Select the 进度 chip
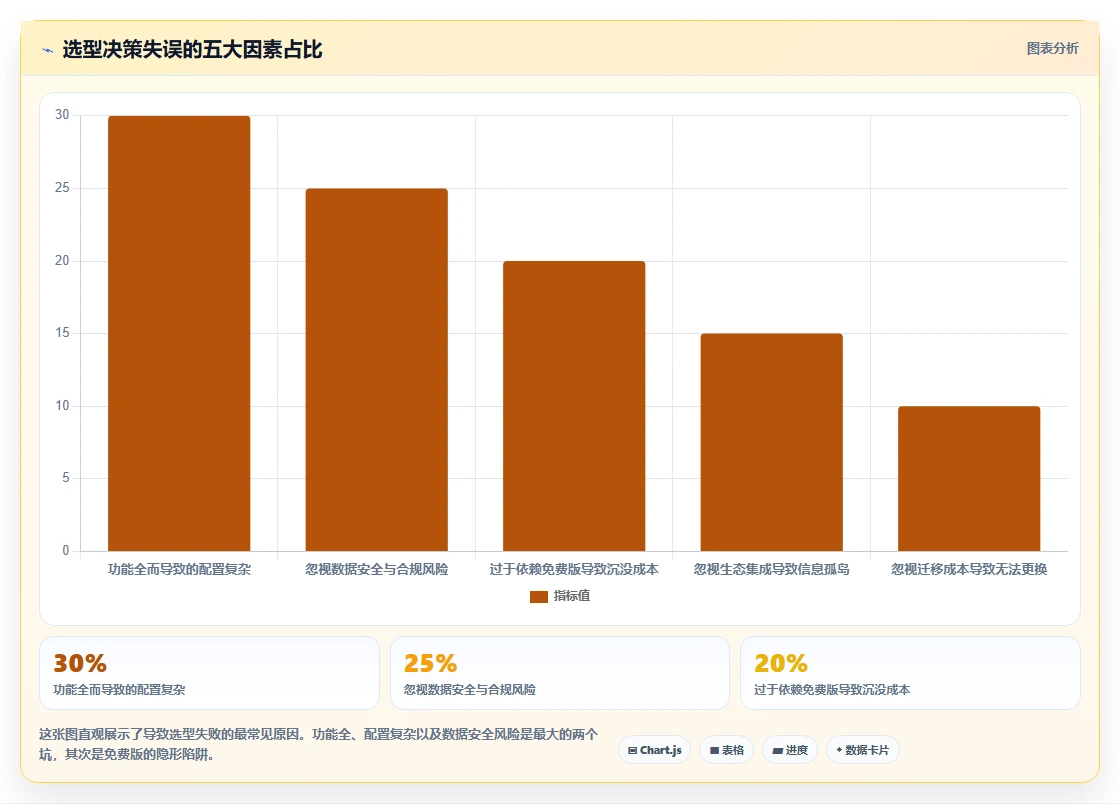Screen dimensions: 1120x804 click(790, 750)
